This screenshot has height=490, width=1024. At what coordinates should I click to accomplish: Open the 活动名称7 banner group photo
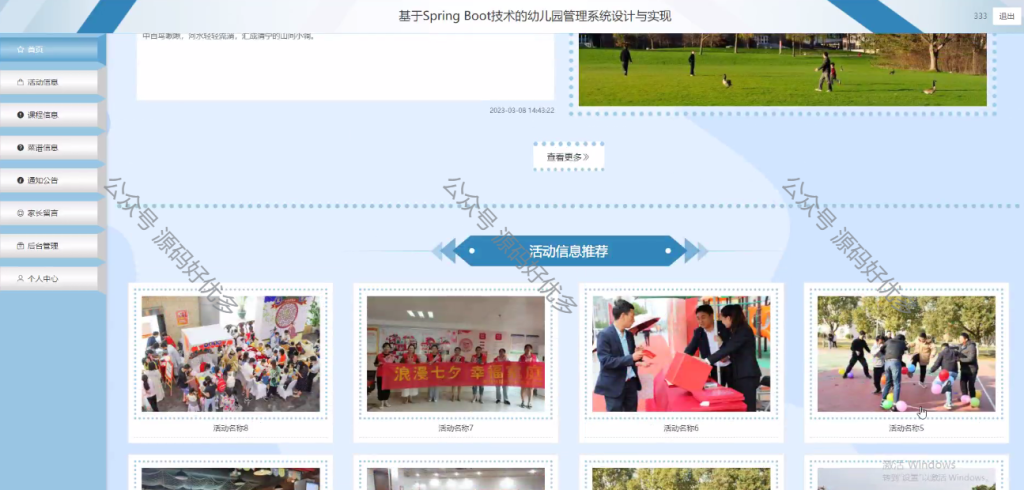pos(456,353)
